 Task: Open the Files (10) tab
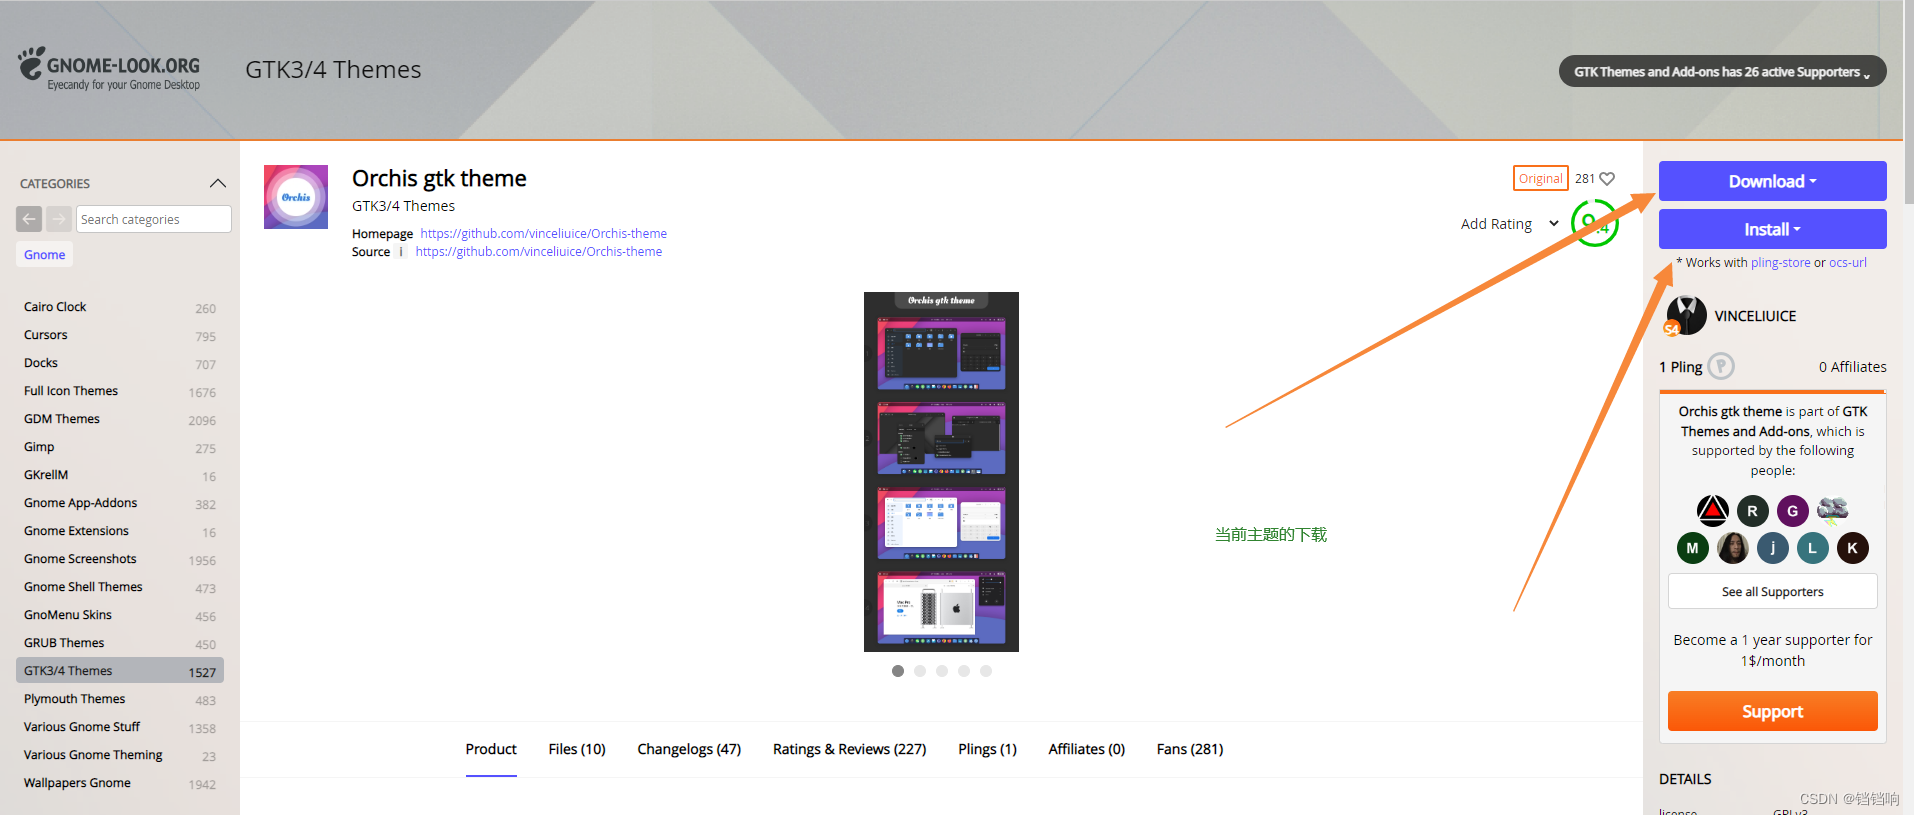(x=577, y=749)
